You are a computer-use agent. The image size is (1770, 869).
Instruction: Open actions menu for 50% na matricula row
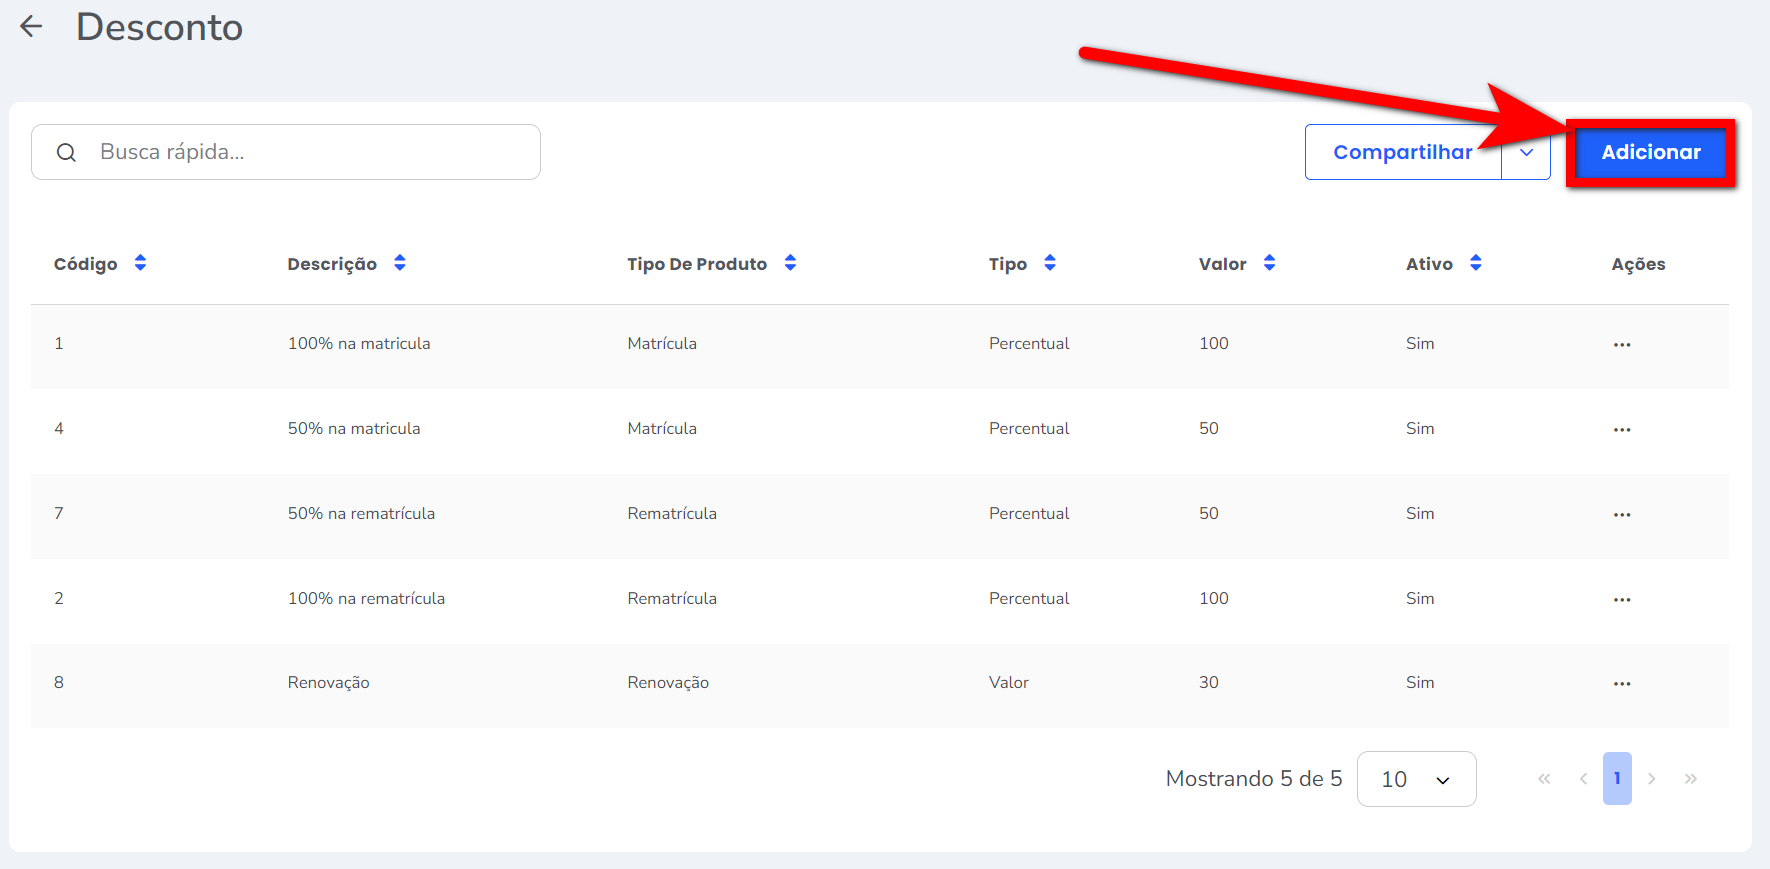[x=1621, y=429]
